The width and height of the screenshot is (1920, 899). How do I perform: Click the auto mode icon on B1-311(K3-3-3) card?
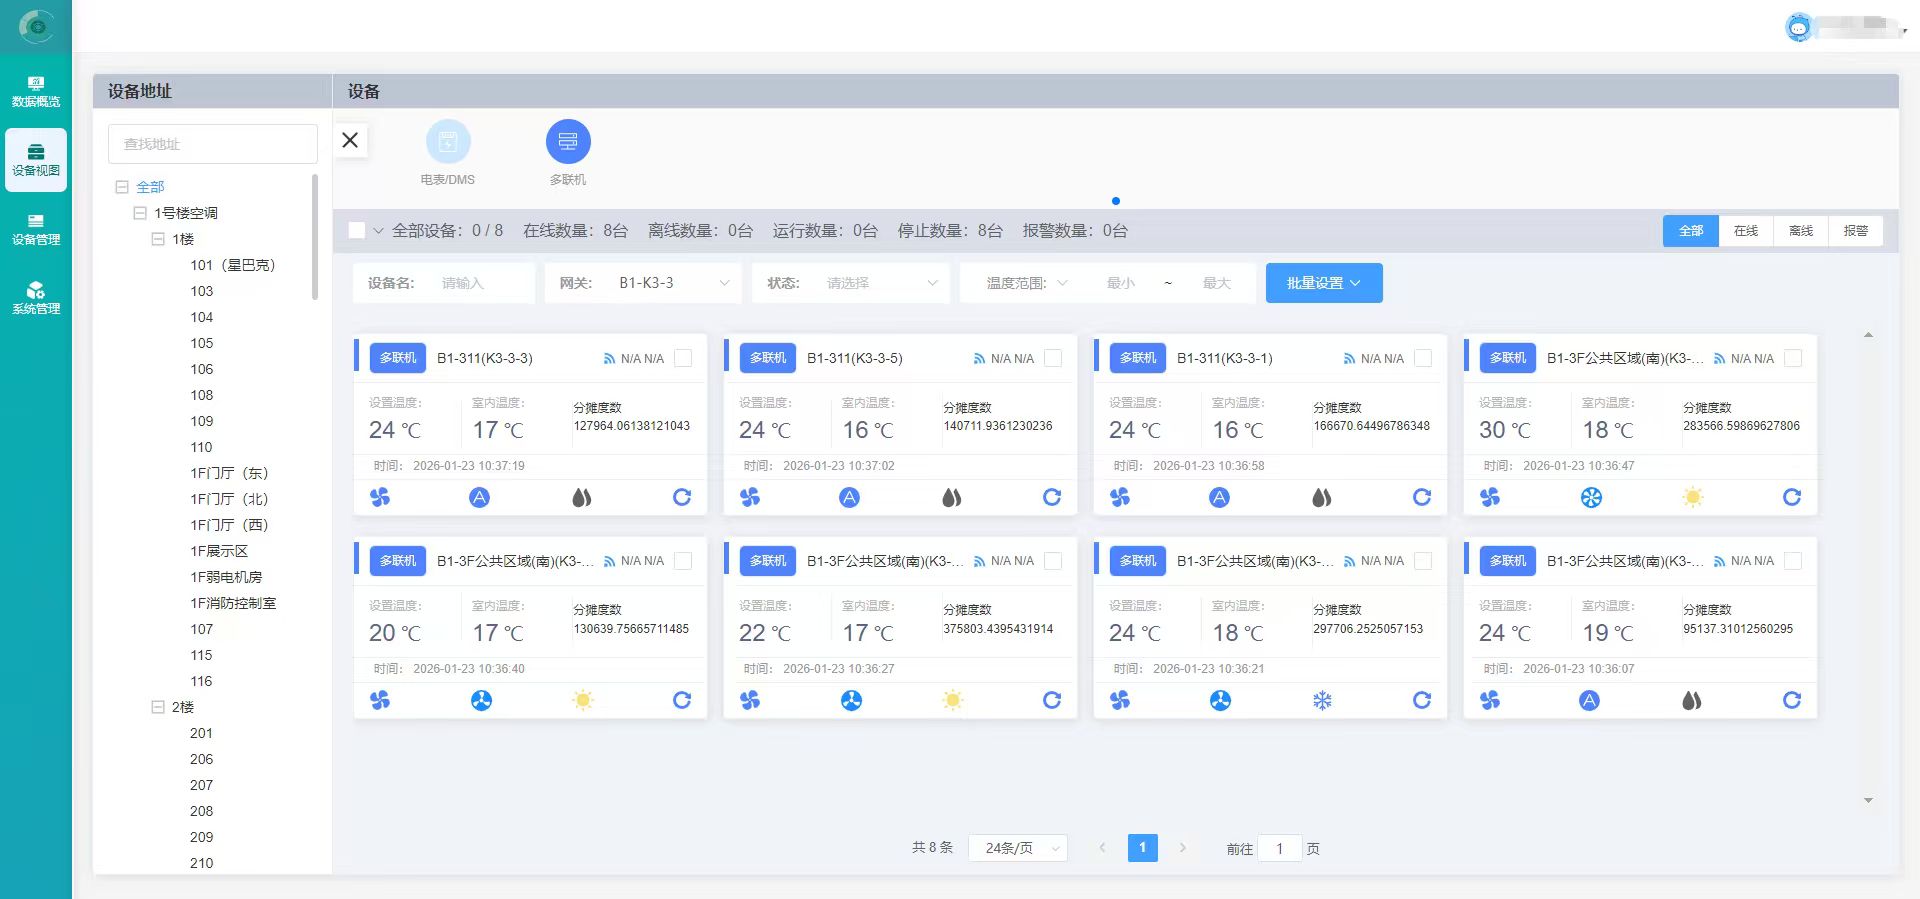tap(480, 497)
